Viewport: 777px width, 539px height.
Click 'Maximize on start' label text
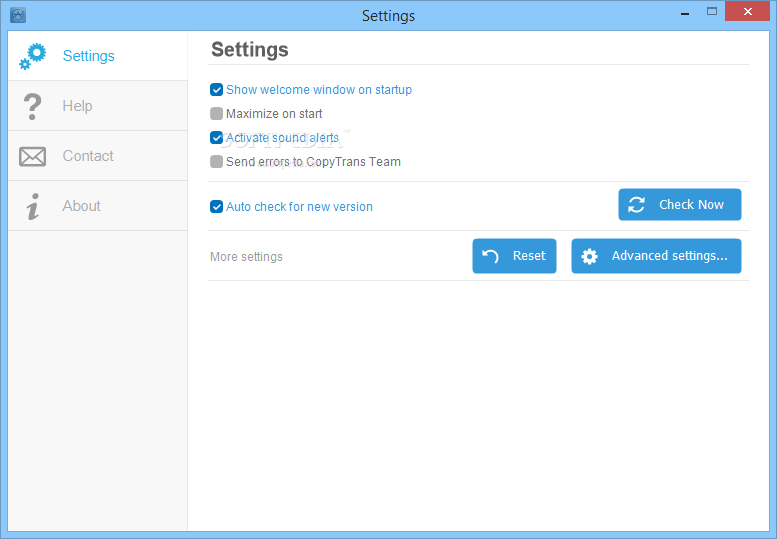click(274, 113)
